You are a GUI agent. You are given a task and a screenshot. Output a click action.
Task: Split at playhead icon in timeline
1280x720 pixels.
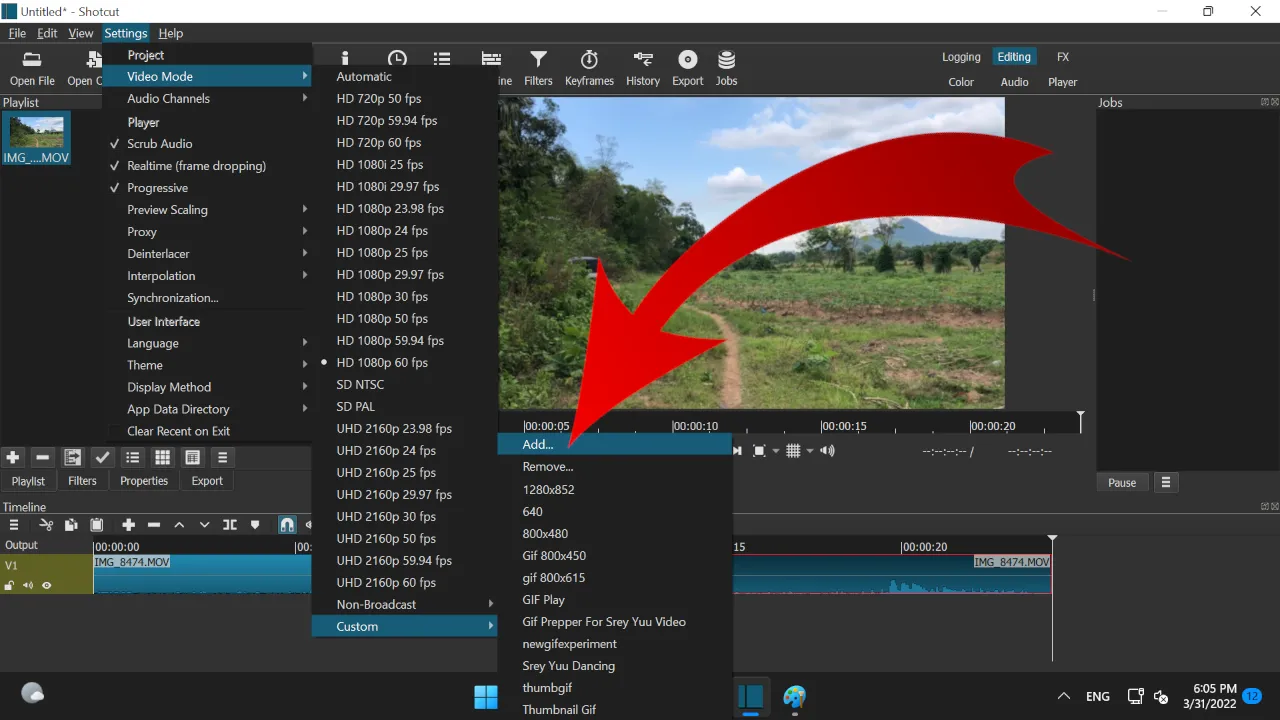pos(230,525)
